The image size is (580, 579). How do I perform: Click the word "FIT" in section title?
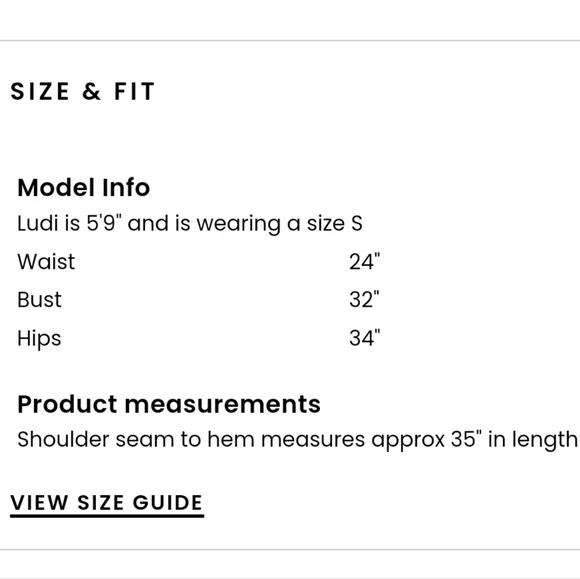coord(134,91)
